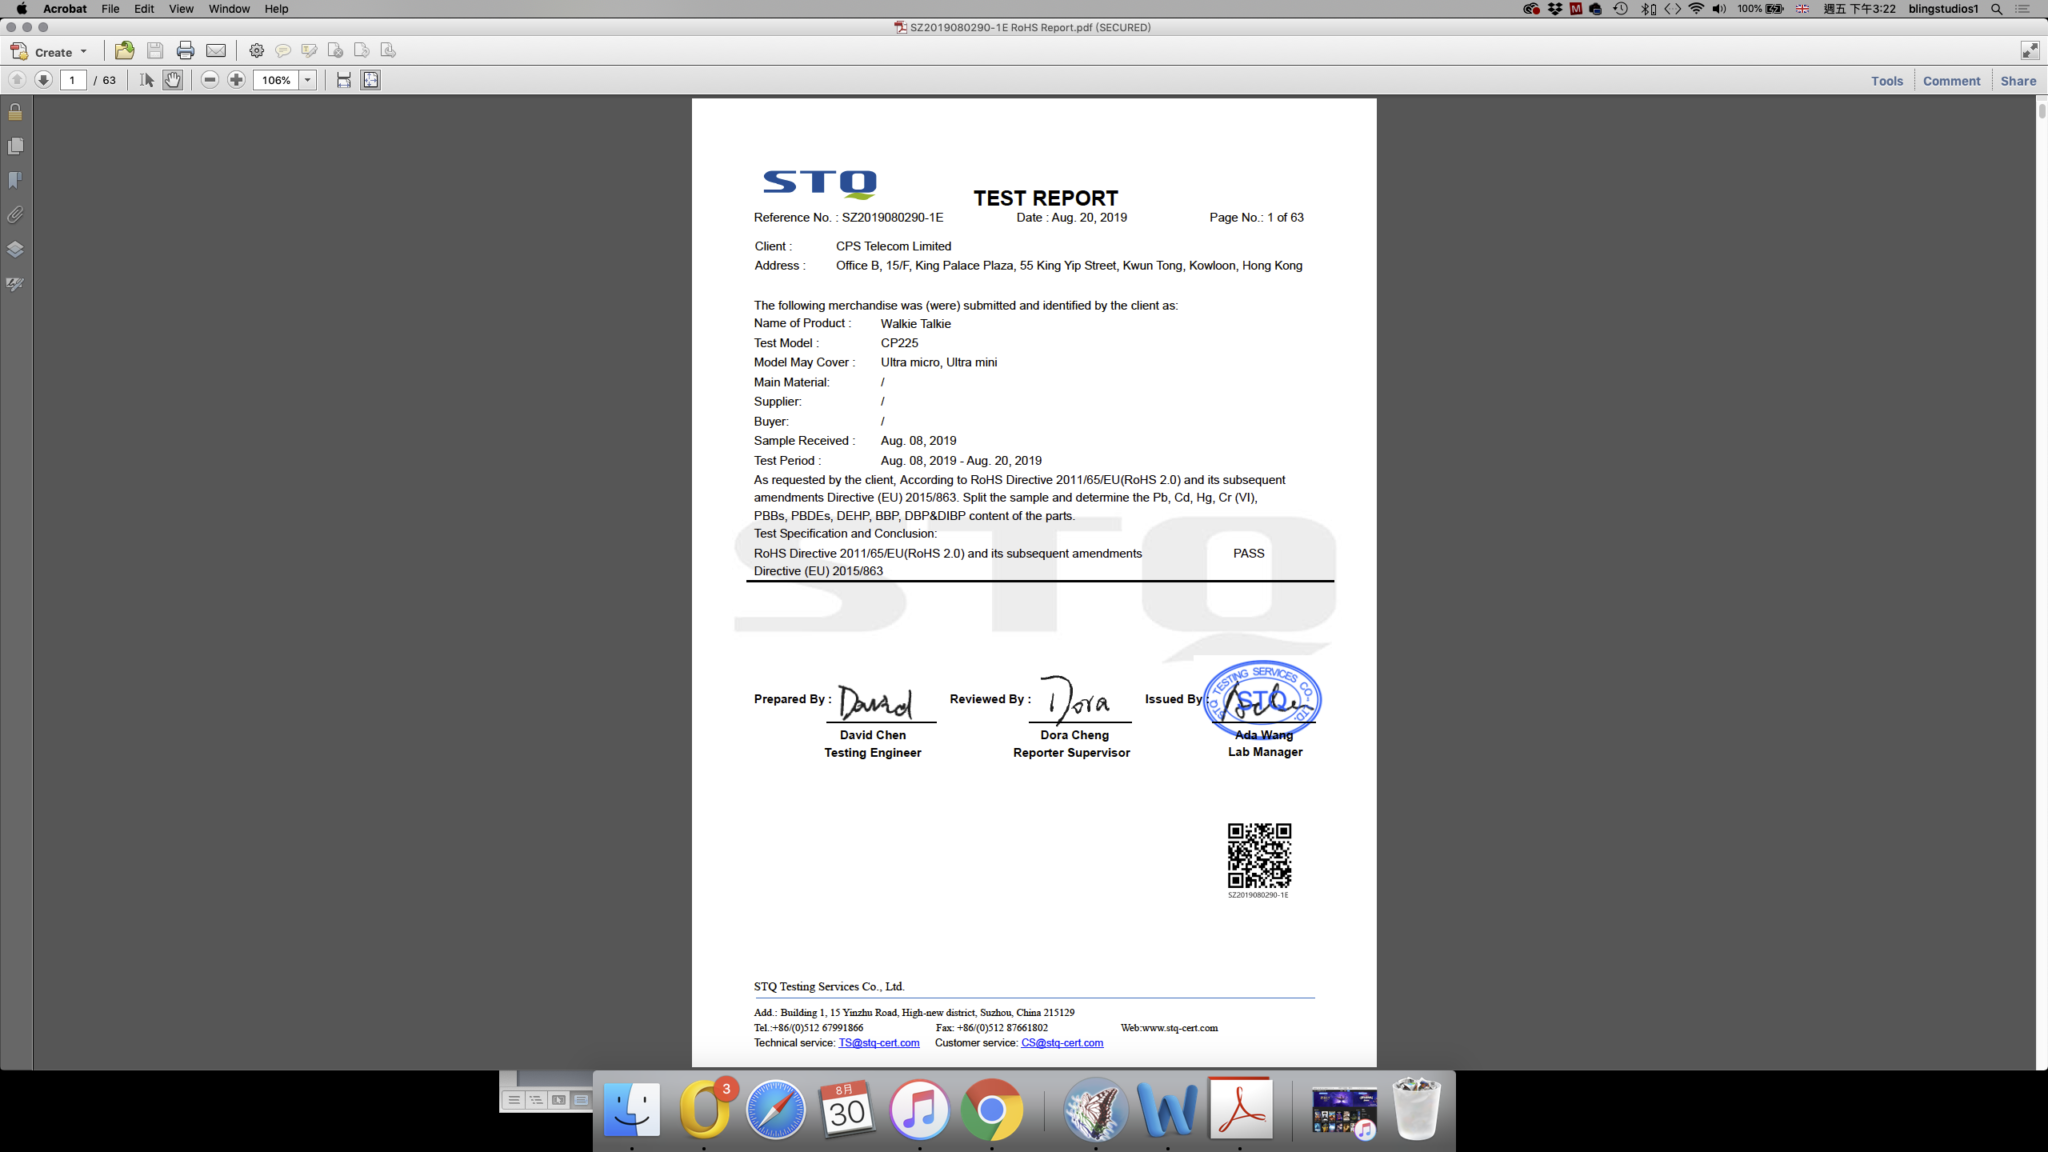The width and height of the screenshot is (2048, 1152).
Task: Switch to the Select text tool
Action: [x=146, y=80]
